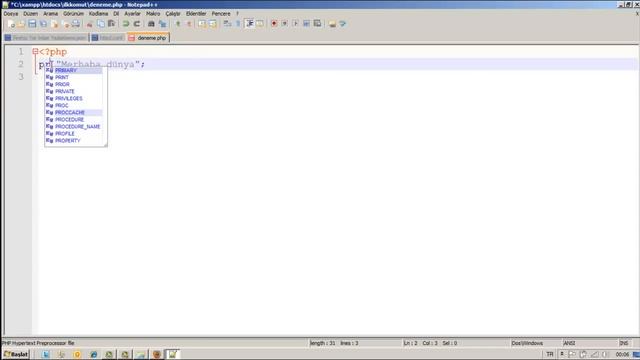The height and width of the screenshot is (360, 640).
Task: Create a new file with the New toolbar icon
Action: pos(11,24)
